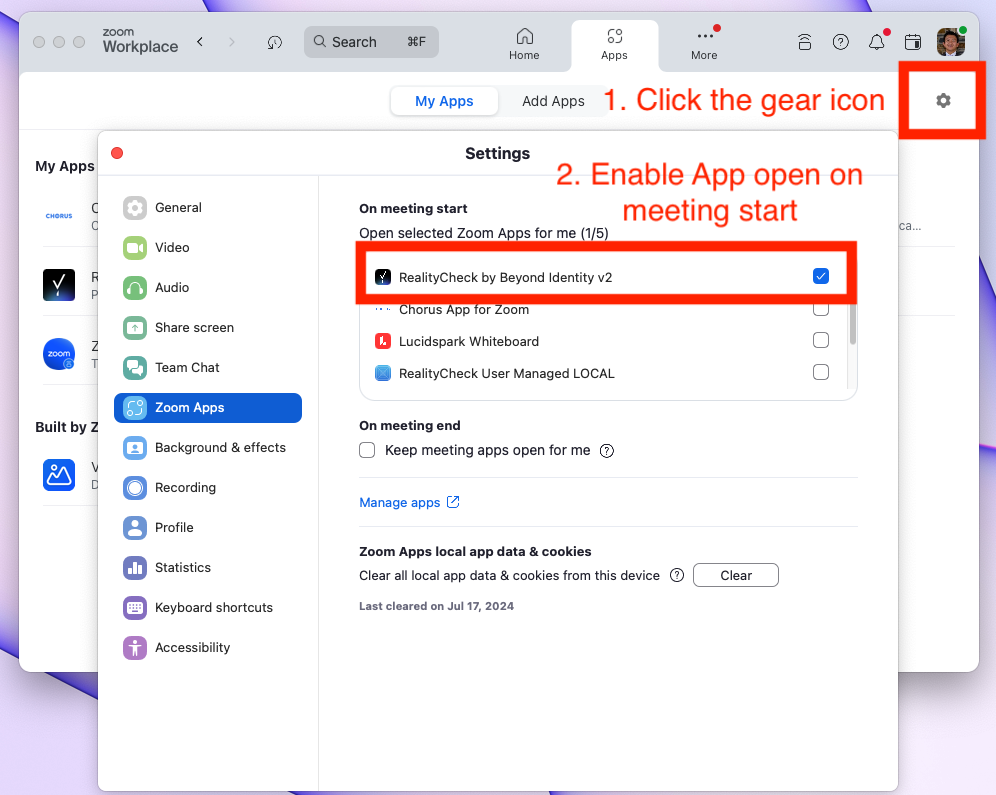The image size is (996, 795).
Task: Open Share screen settings
Action: click(208, 328)
